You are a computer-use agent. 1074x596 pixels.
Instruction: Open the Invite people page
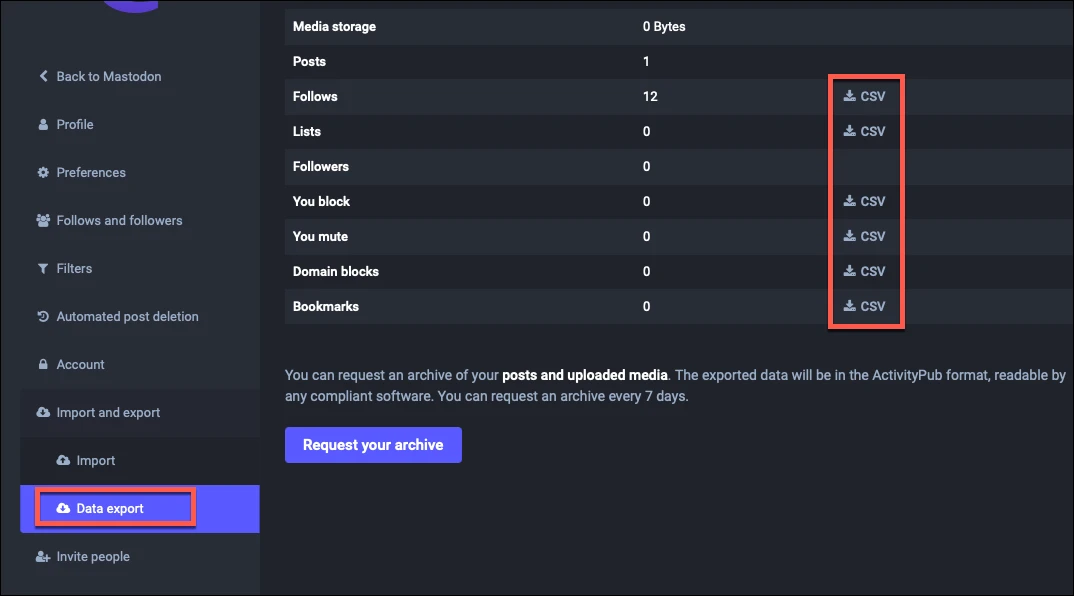[93, 557]
